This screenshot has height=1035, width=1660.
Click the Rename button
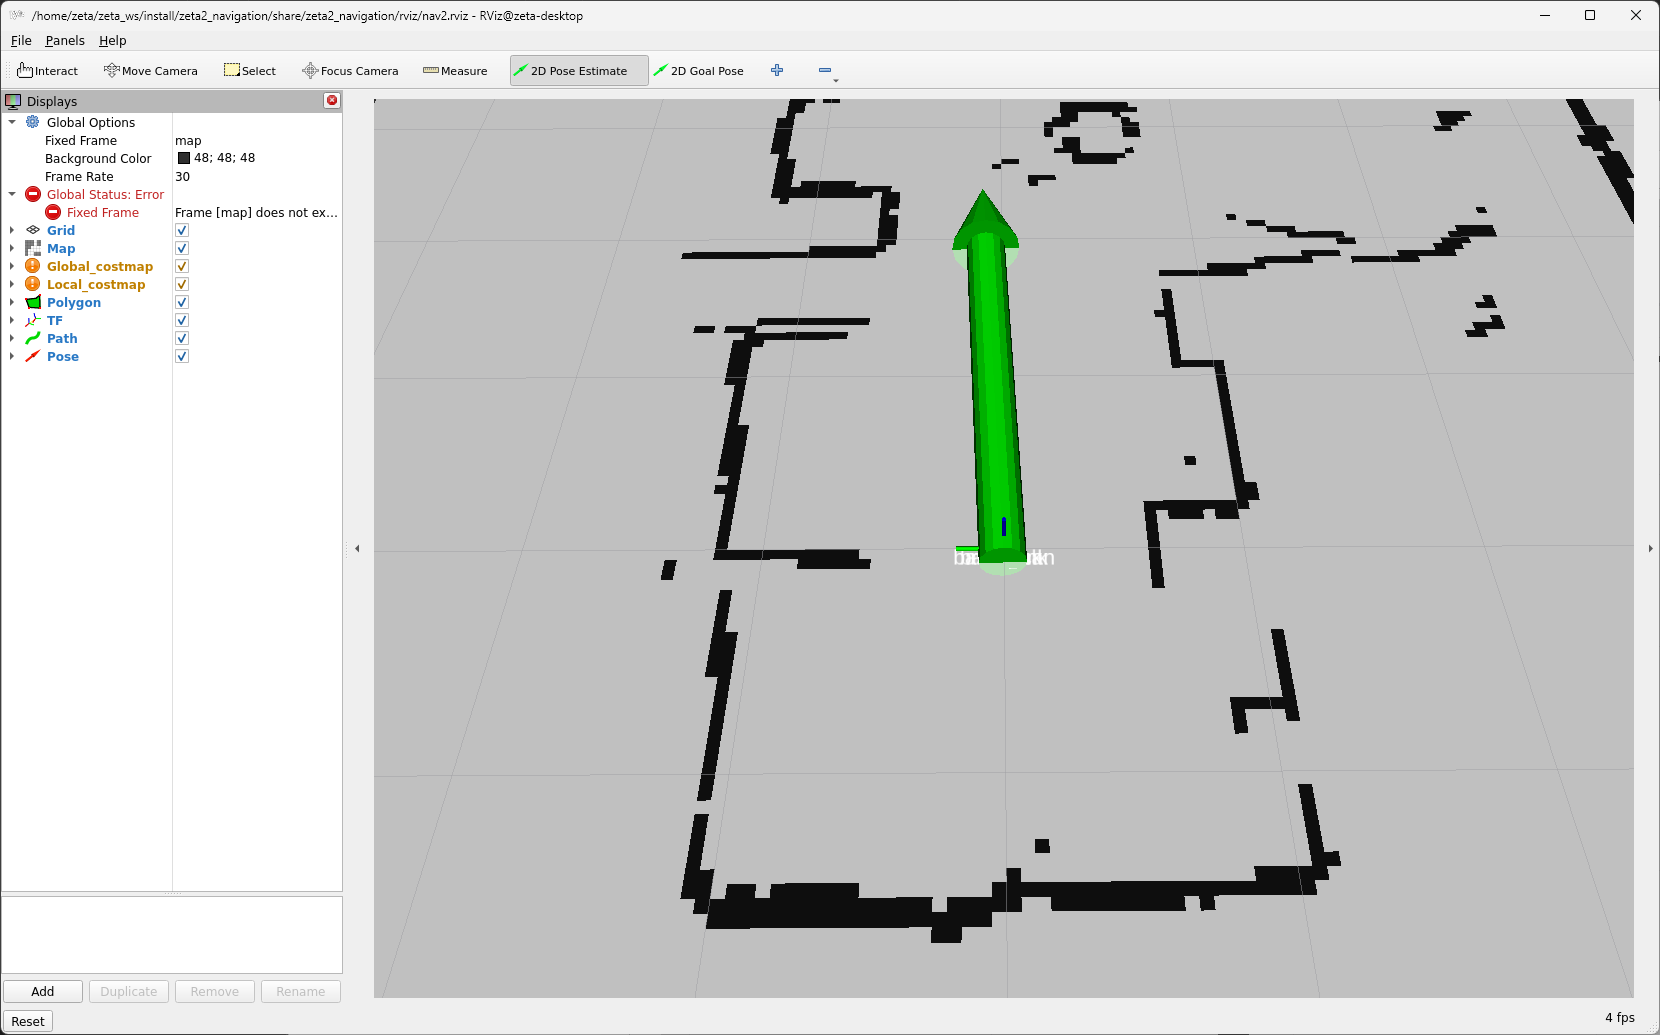click(301, 991)
